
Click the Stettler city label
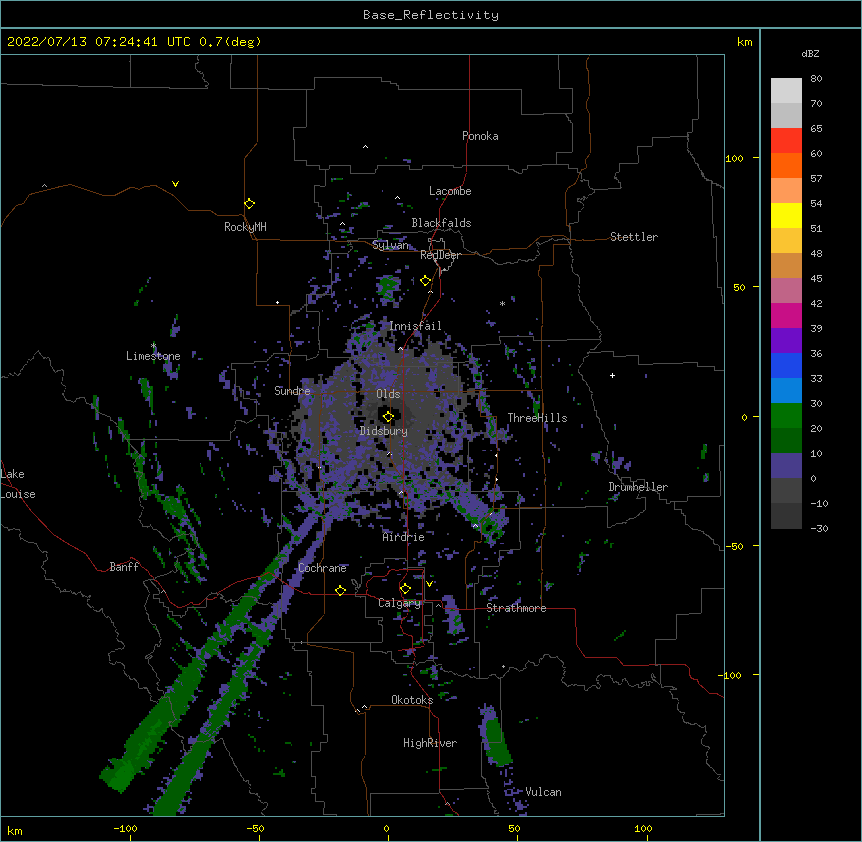click(x=634, y=237)
